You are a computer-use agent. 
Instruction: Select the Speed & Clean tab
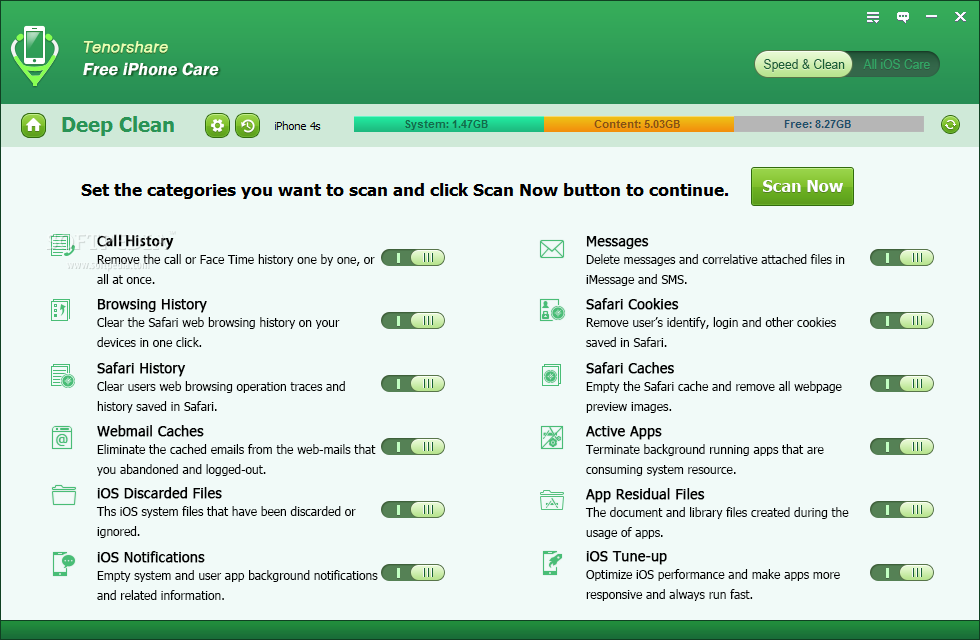tap(804, 64)
